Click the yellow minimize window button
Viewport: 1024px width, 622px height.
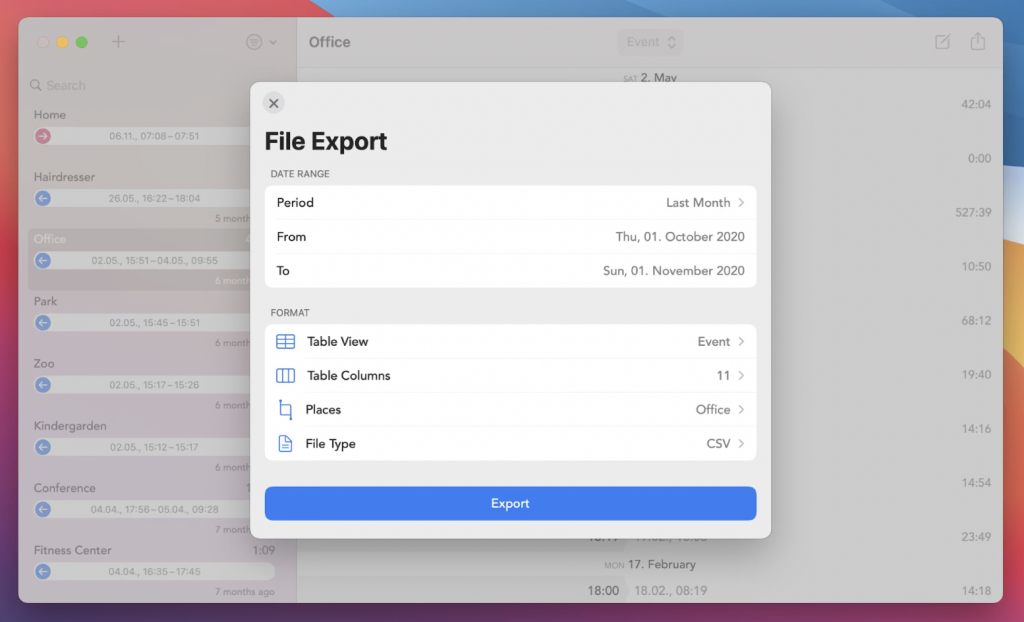[62, 42]
